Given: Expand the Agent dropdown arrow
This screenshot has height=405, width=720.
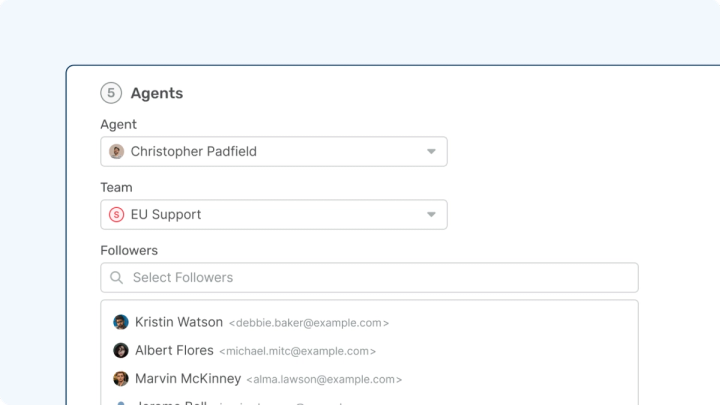Looking at the screenshot, I should [431, 152].
